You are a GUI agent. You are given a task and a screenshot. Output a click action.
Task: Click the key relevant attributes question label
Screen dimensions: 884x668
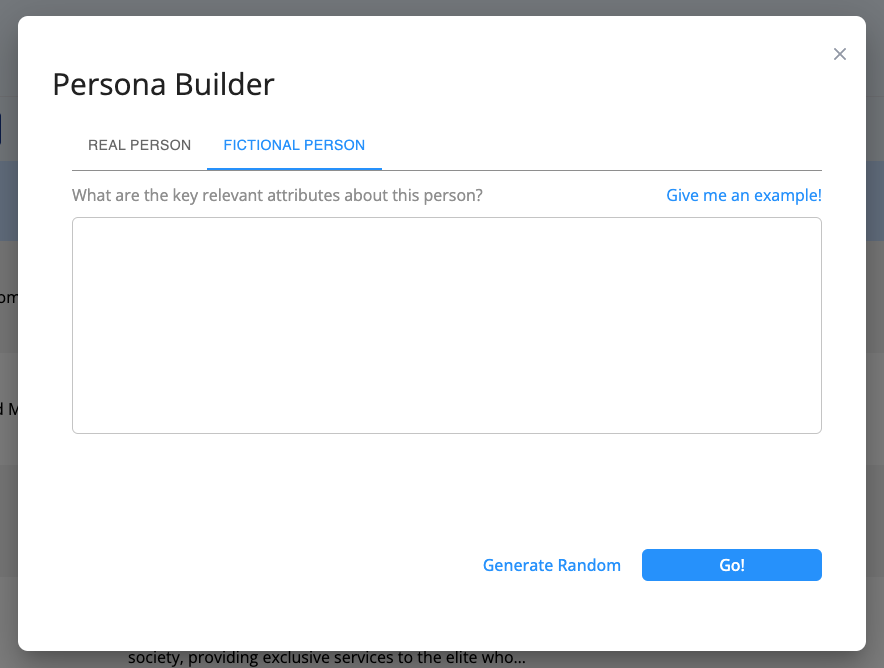click(277, 195)
